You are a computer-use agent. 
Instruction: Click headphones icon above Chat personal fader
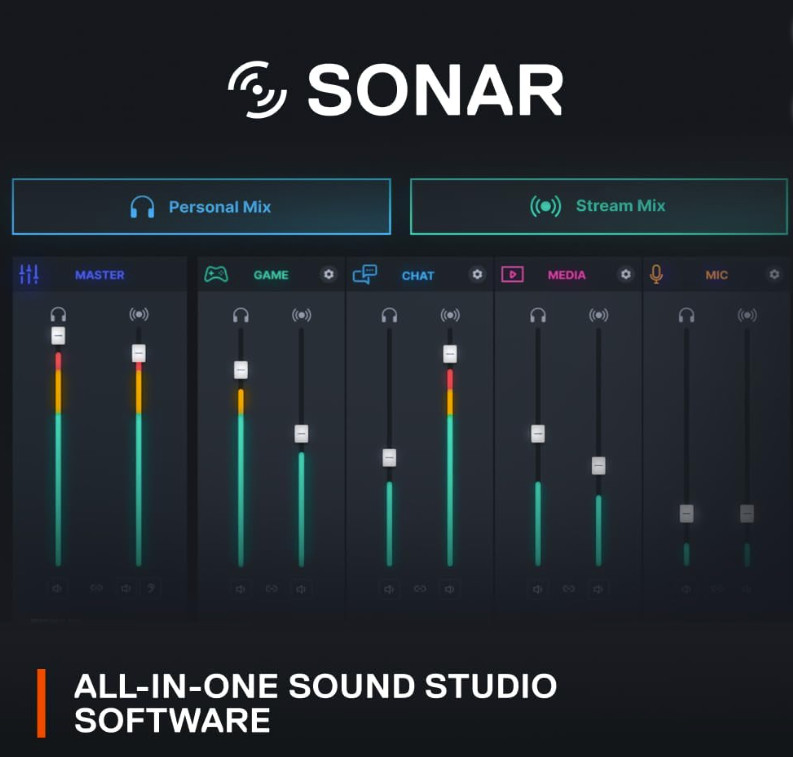(x=389, y=315)
